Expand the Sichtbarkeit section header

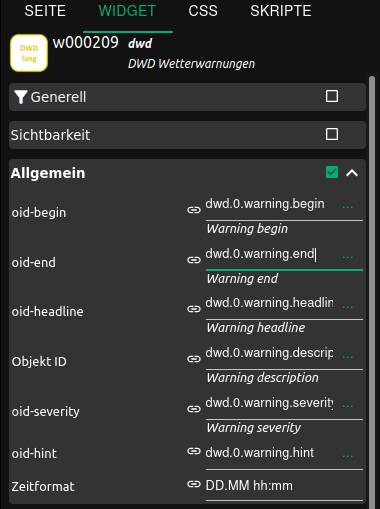click(187, 135)
